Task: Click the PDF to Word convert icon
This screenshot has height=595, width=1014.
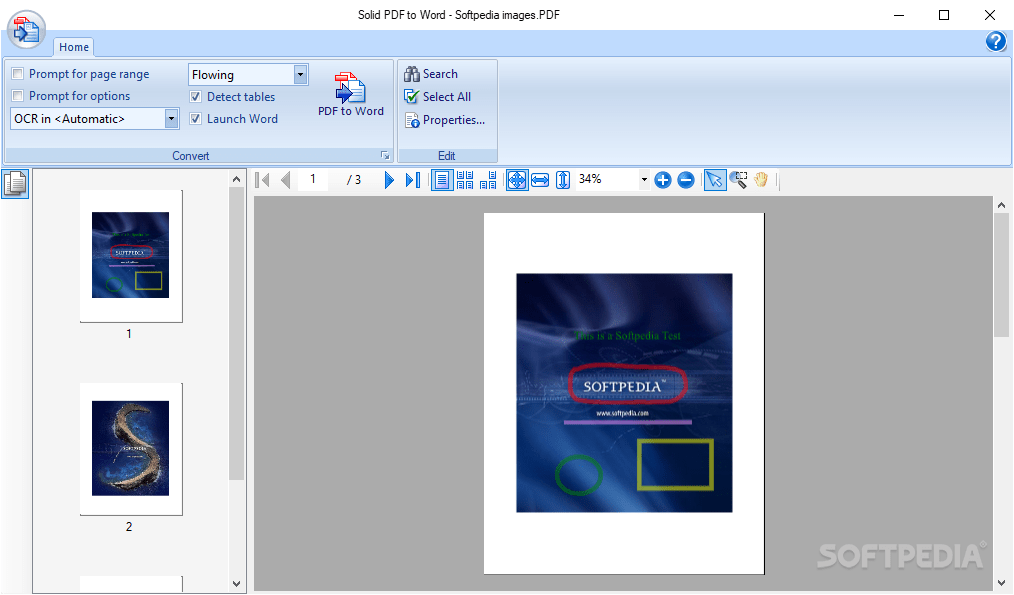Action: (x=351, y=88)
